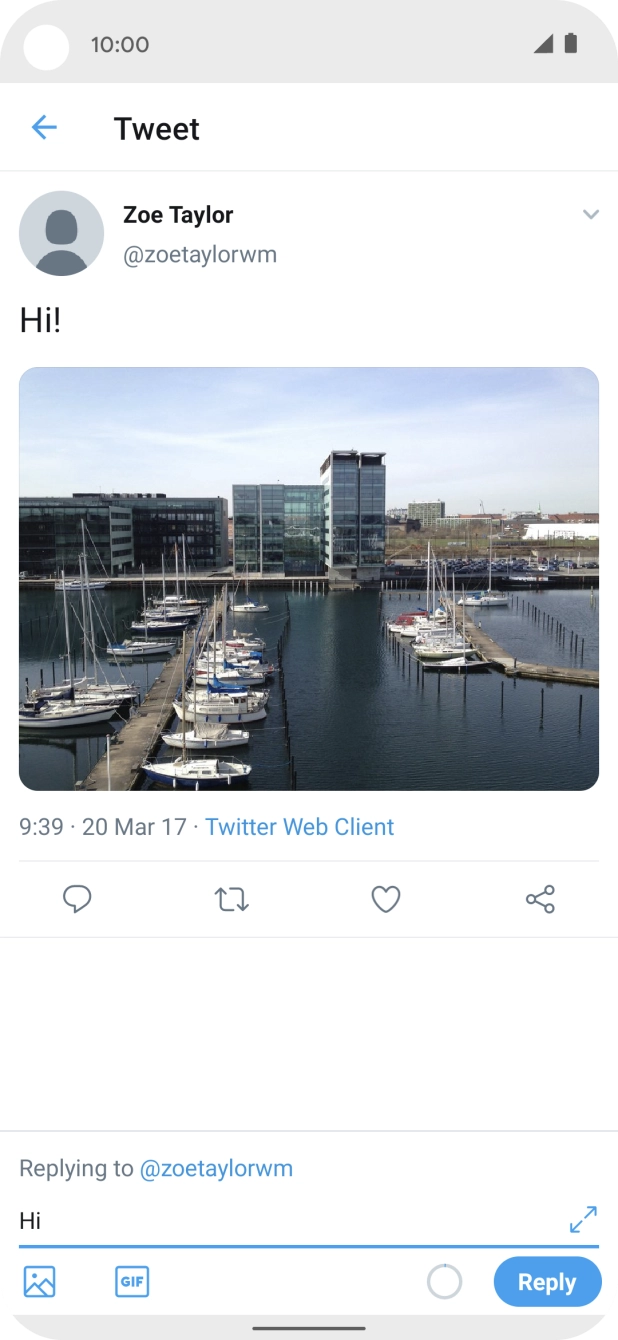Tap the reply speech bubble icon

[x=77, y=899]
